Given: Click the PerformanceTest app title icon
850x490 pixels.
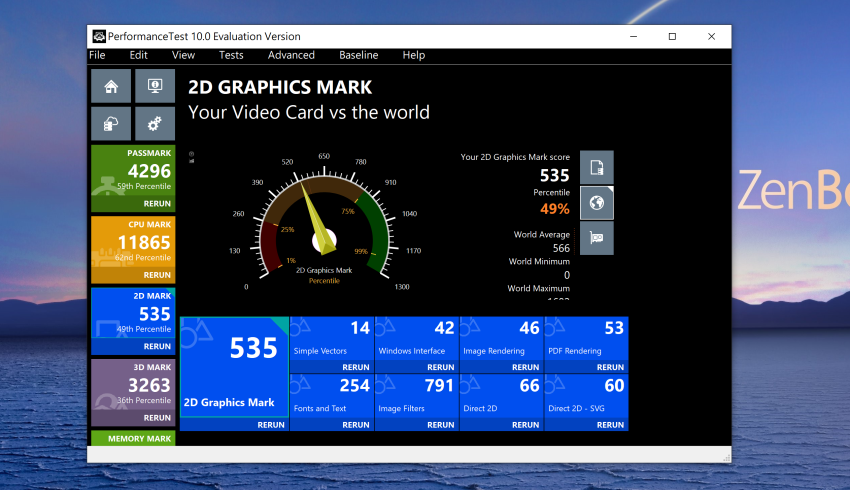Looking at the screenshot, I should 99,36.
